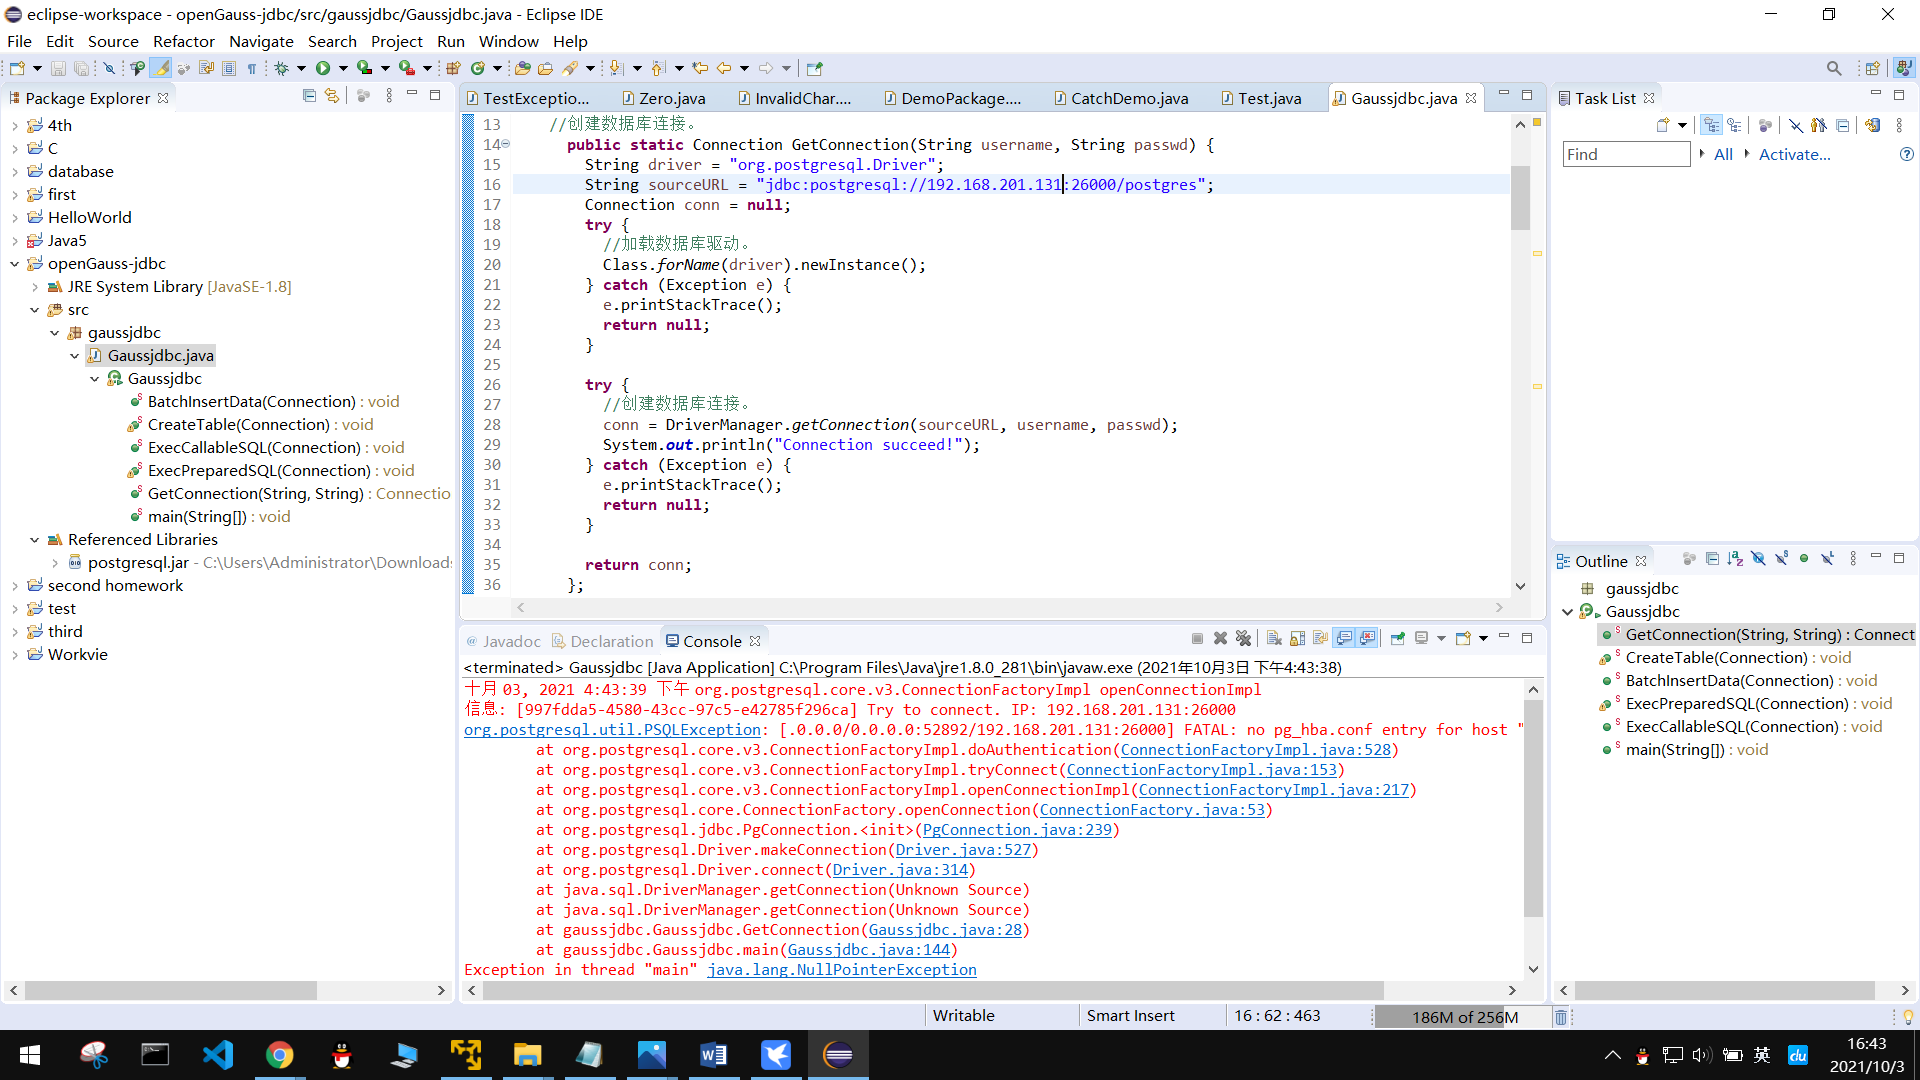Toggle Scroll Lock in Console toolbar

1297,638
